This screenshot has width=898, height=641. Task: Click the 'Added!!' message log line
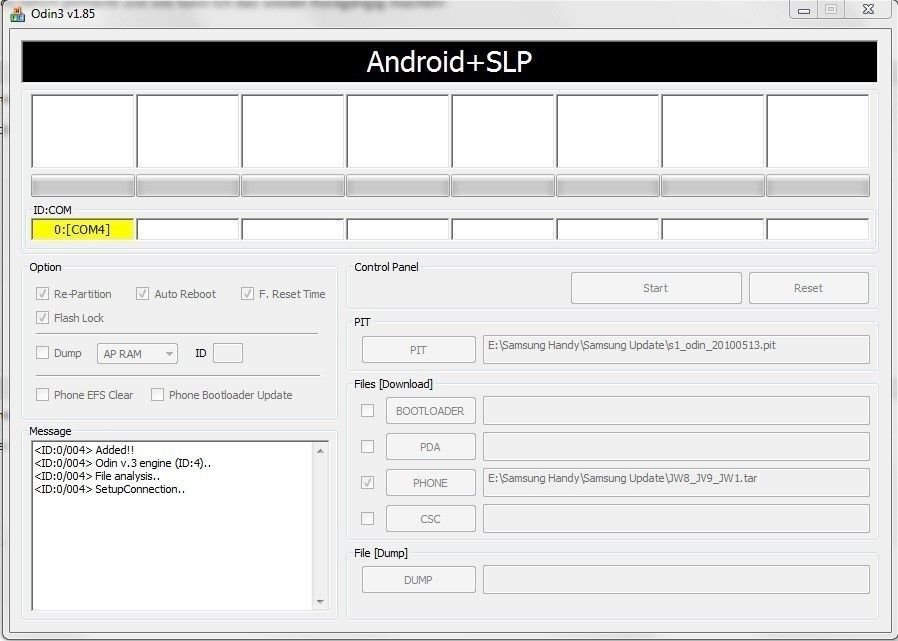(x=84, y=450)
